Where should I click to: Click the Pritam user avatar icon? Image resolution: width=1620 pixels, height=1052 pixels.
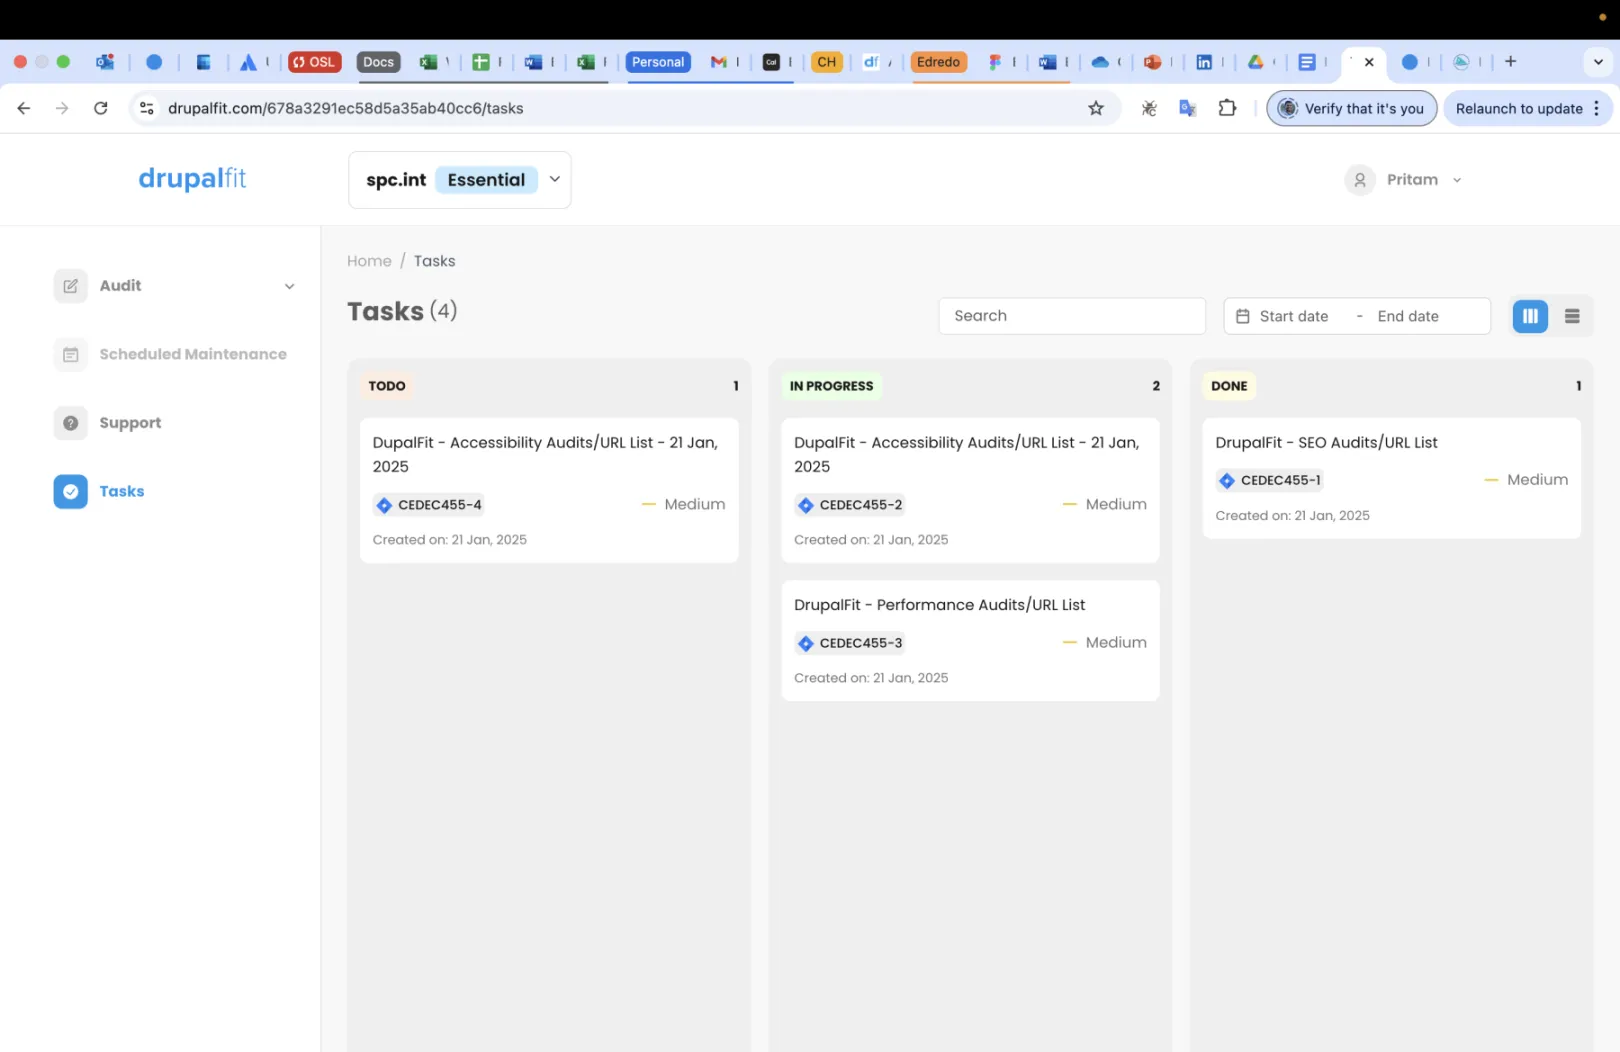click(1359, 180)
